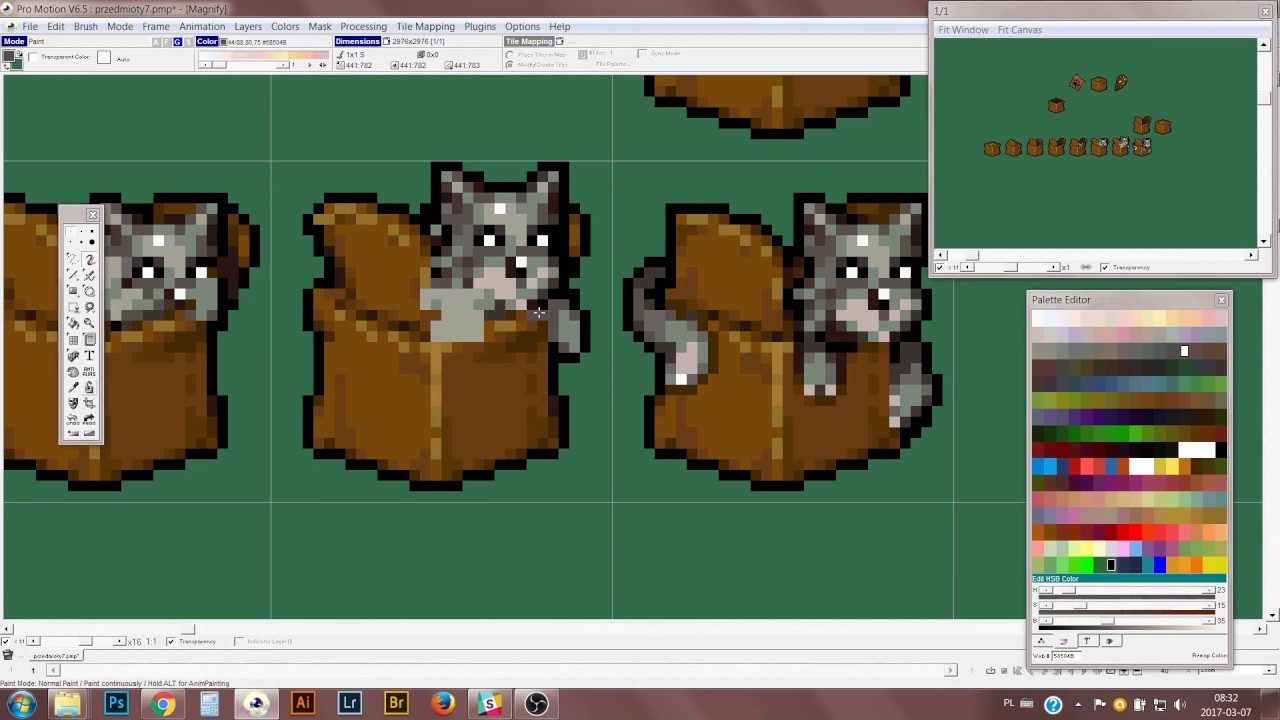Select the Magnify tool
This screenshot has height=720, width=1280.
(x=89, y=323)
